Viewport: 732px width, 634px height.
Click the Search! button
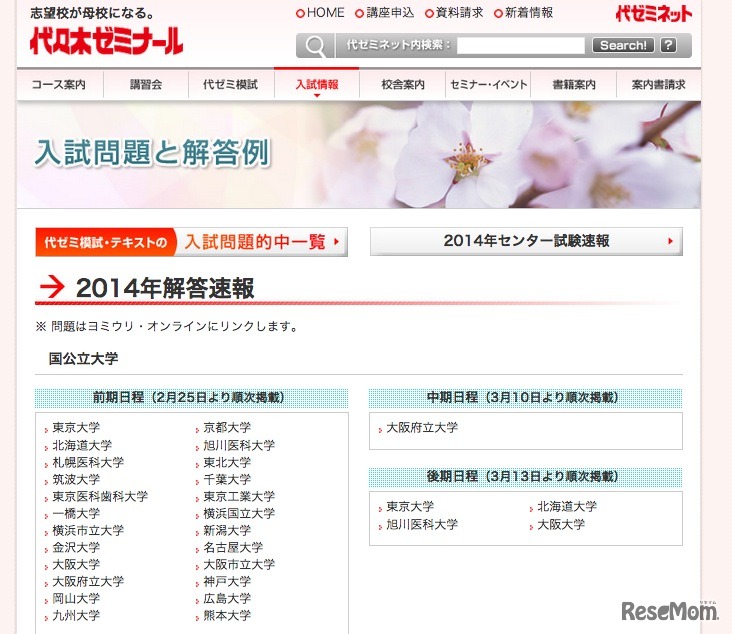pos(623,45)
